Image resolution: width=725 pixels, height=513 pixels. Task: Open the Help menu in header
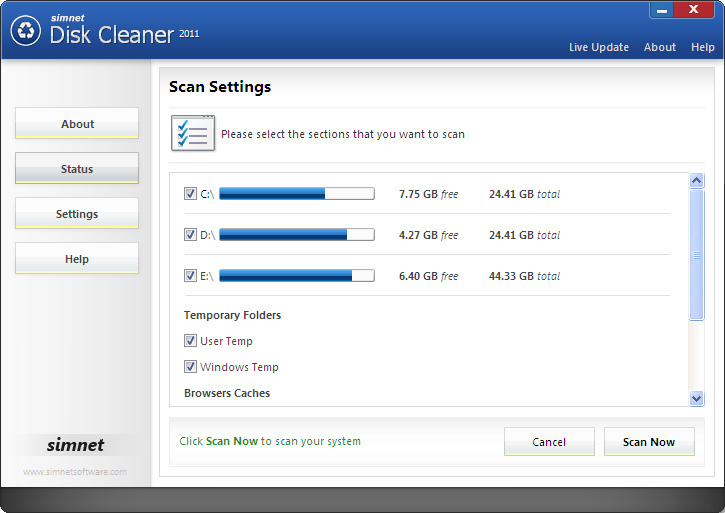tap(703, 47)
